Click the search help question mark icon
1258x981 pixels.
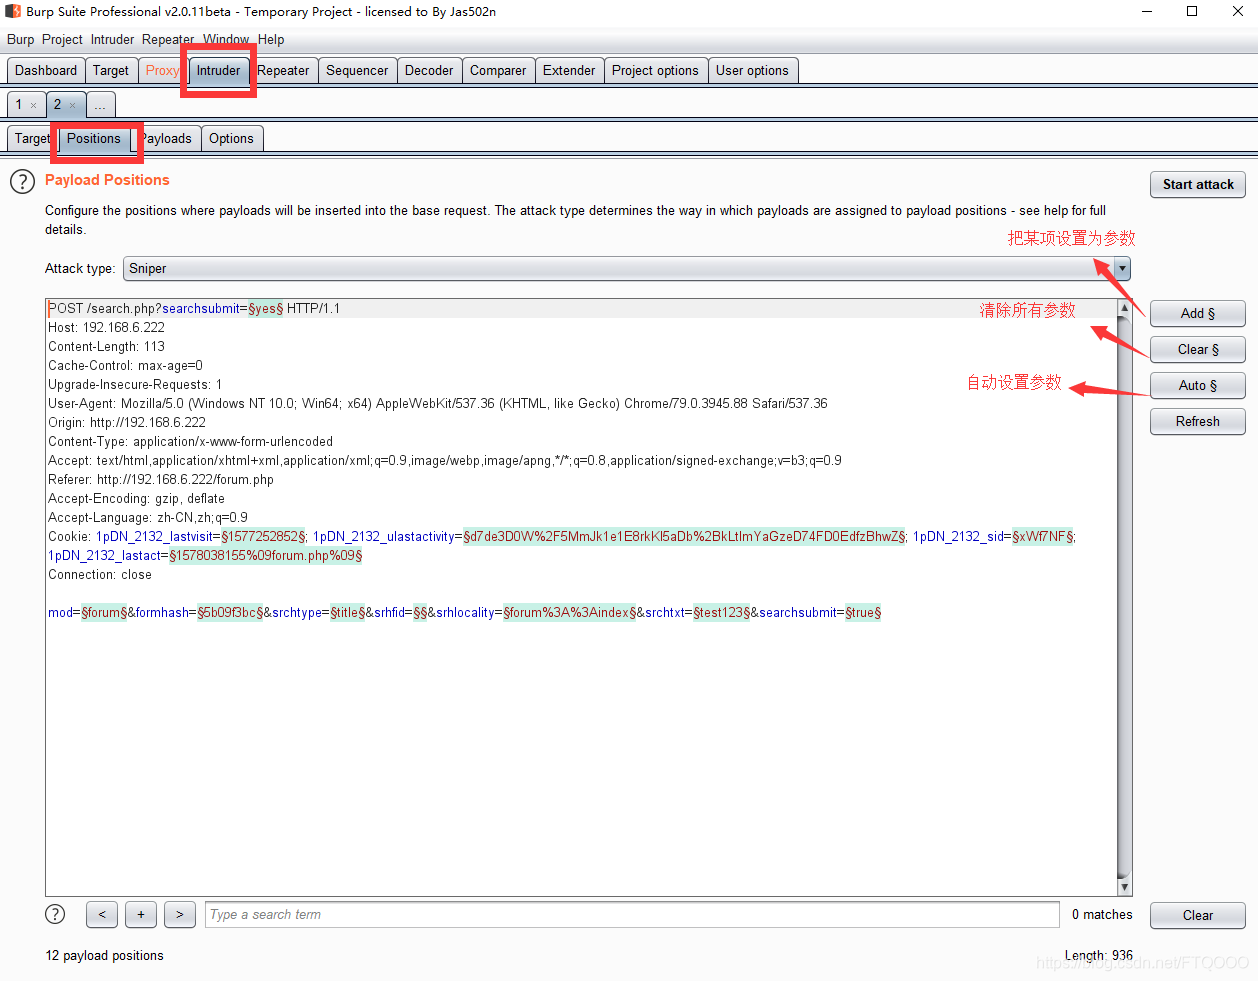(x=56, y=914)
